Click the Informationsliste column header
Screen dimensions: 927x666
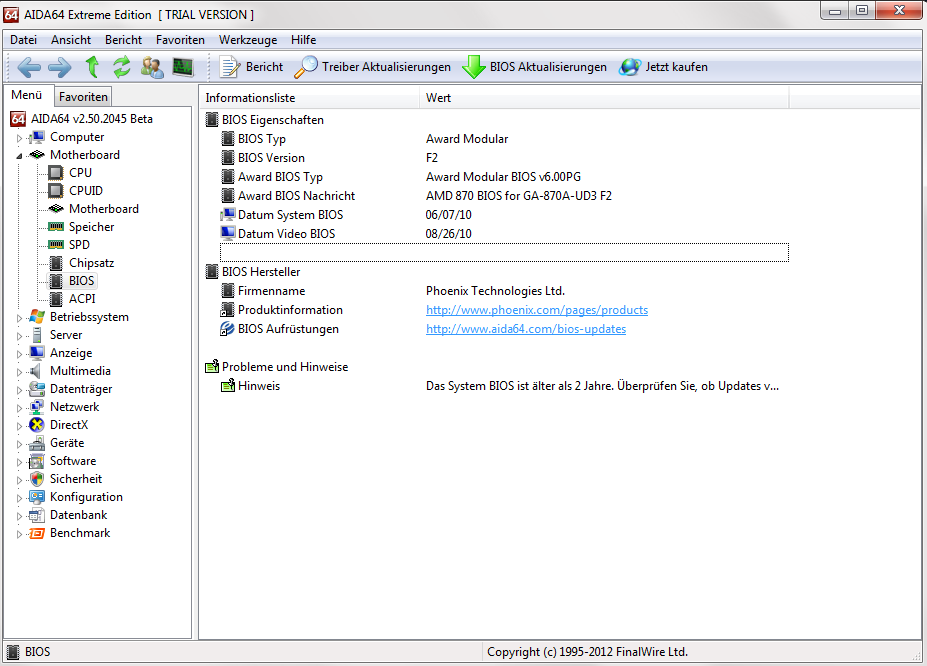point(310,98)
